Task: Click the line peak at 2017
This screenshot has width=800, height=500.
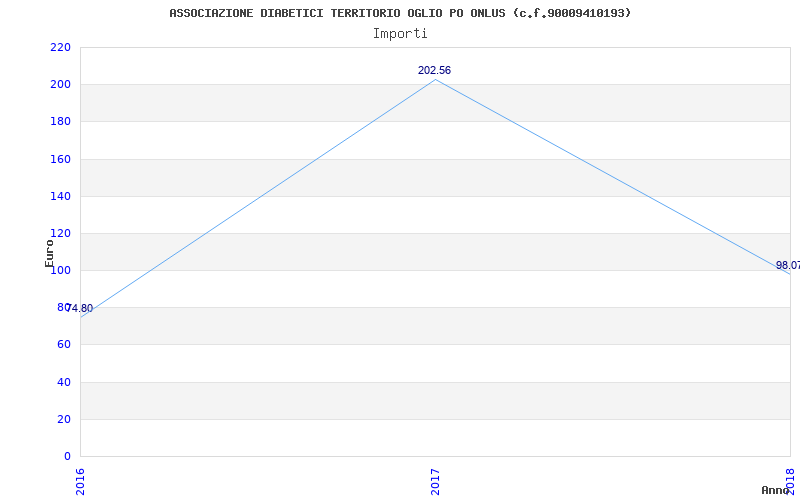Action: (x=435, y=80)
